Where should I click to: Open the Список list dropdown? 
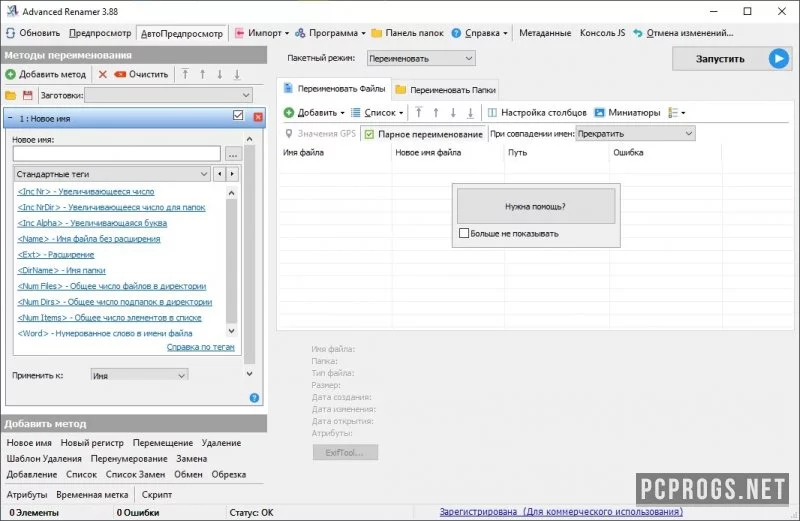tap(377, 113)
